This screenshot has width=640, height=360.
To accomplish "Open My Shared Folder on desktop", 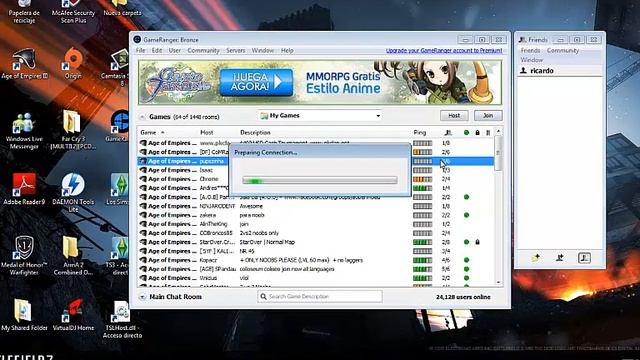I will [x=24, y=315].
